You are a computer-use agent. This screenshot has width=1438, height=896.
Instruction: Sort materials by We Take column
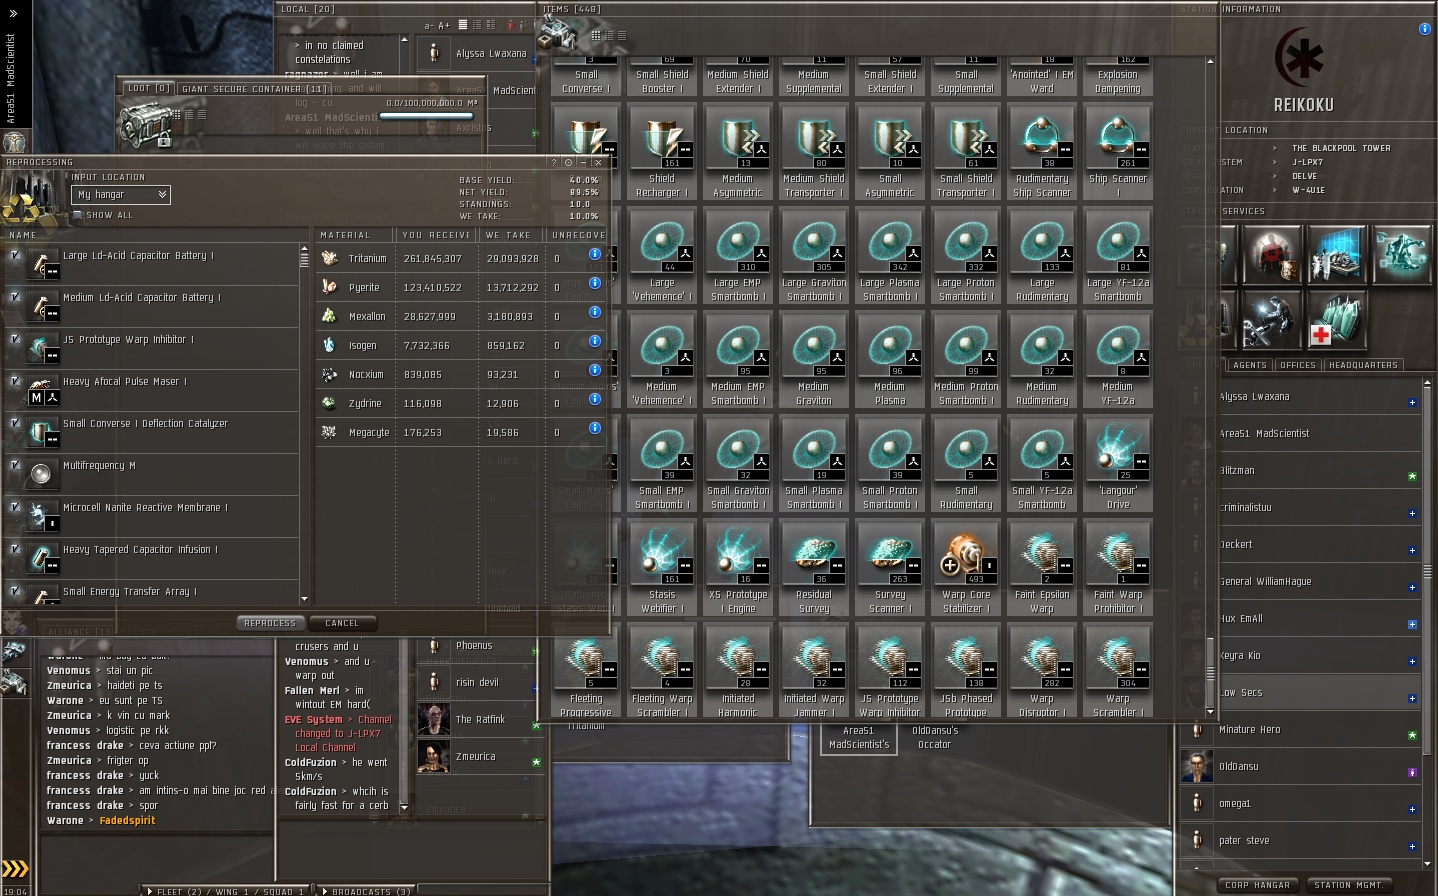510,235
